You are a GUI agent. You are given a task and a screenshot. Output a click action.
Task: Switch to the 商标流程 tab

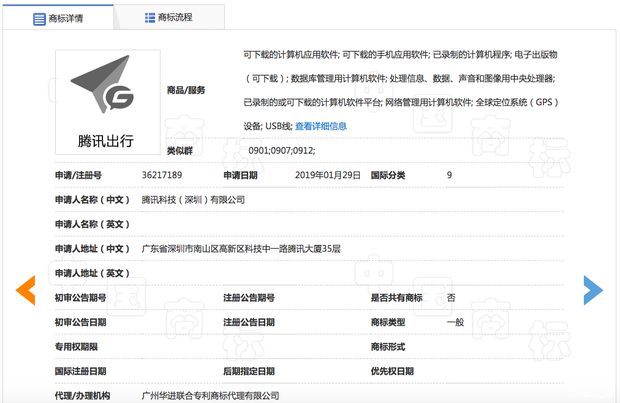[x=168, y=18]
